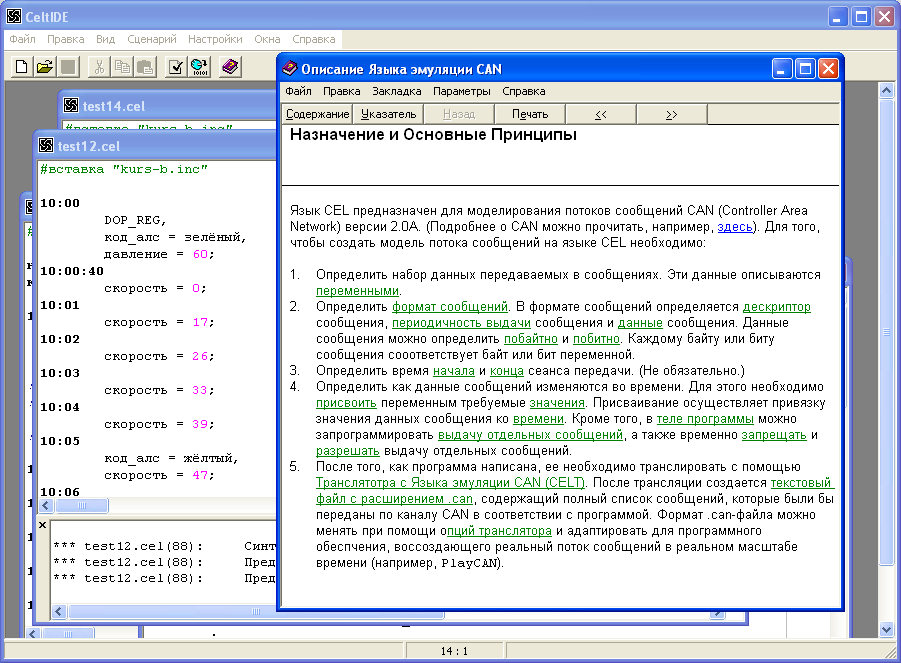Go to next topic with >> button
The height and width of the screenshot is (663, 901).
coord(671,114)
